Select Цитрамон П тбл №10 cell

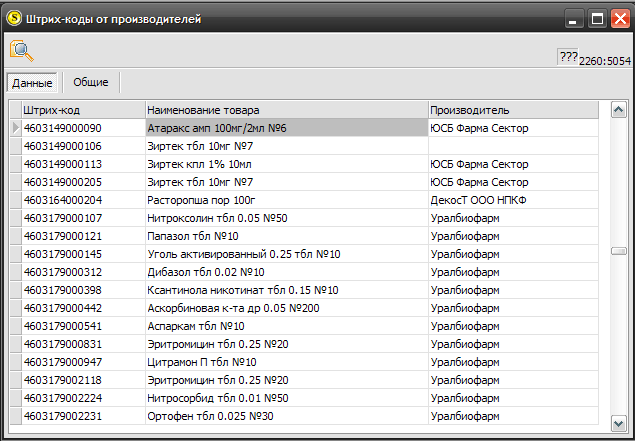pyautogui.click(x=287, y=362)
